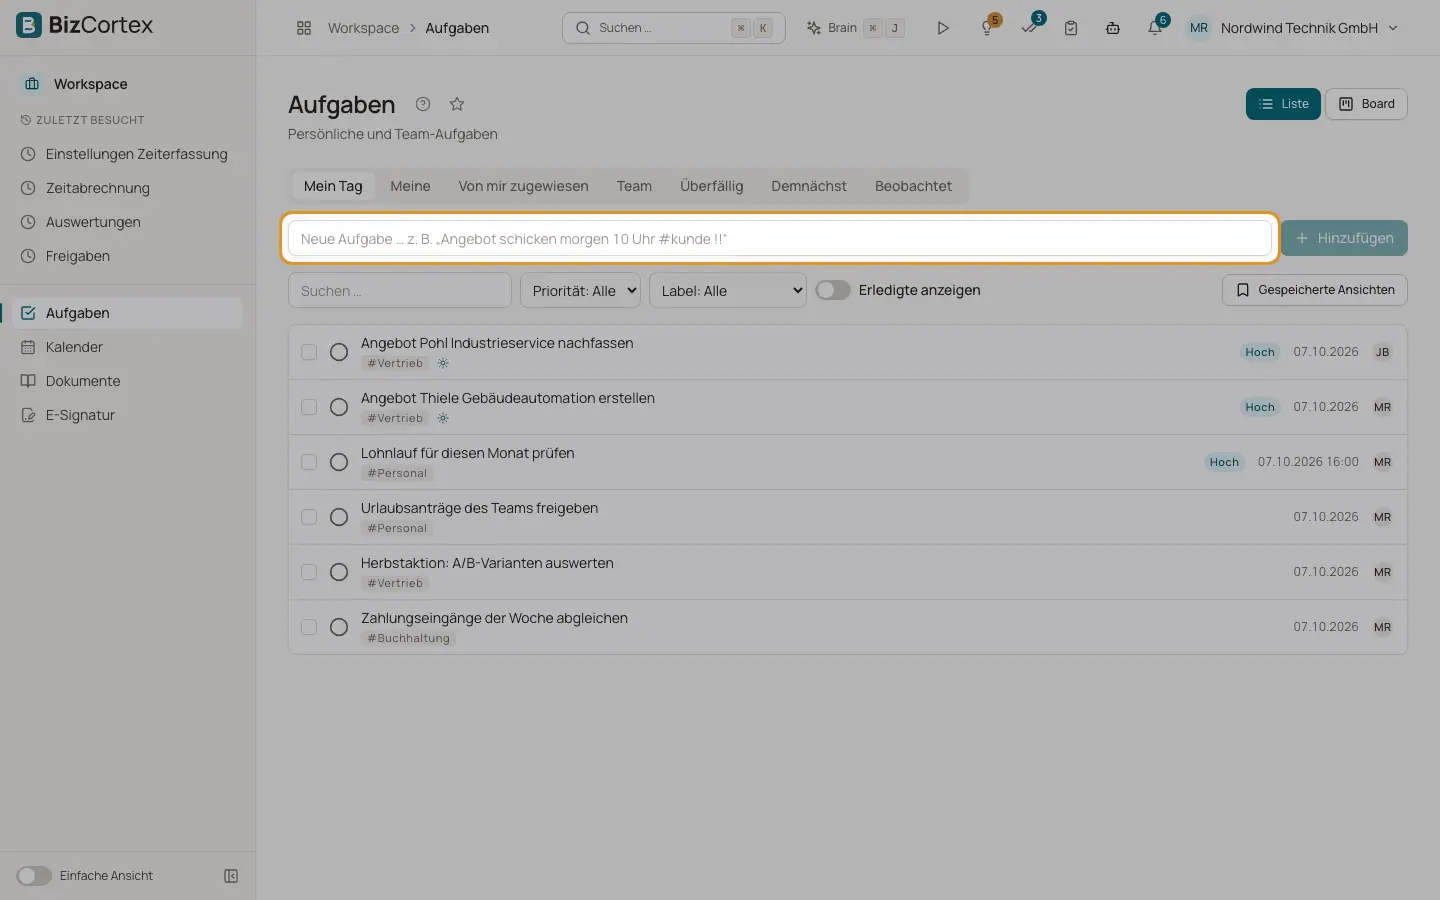Open the apps grid icon beside Workspace breadcrumb
The image size is (1440, 900).
tap(304, 28)
